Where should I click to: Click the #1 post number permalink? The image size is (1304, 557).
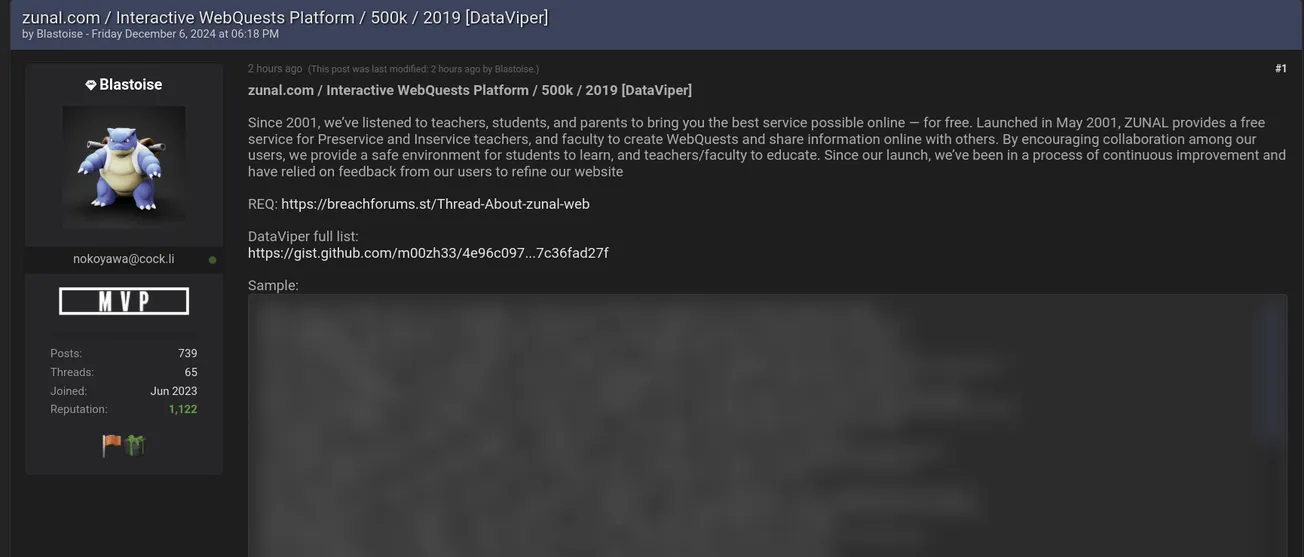tap(1280, 69)
